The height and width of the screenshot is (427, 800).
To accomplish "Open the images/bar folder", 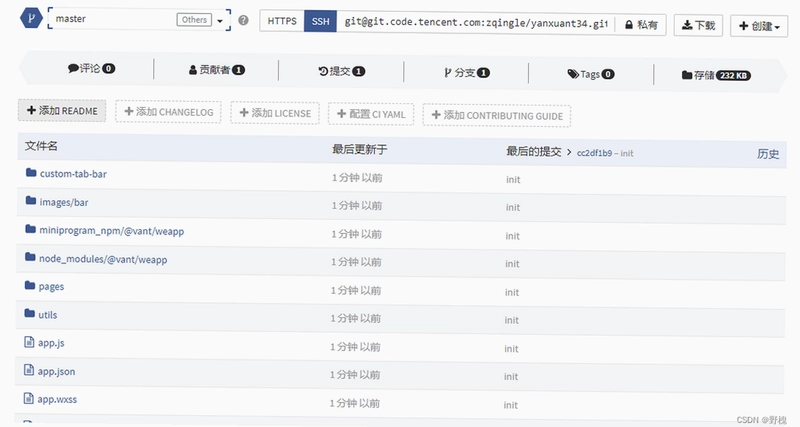I will click(64, 203).
